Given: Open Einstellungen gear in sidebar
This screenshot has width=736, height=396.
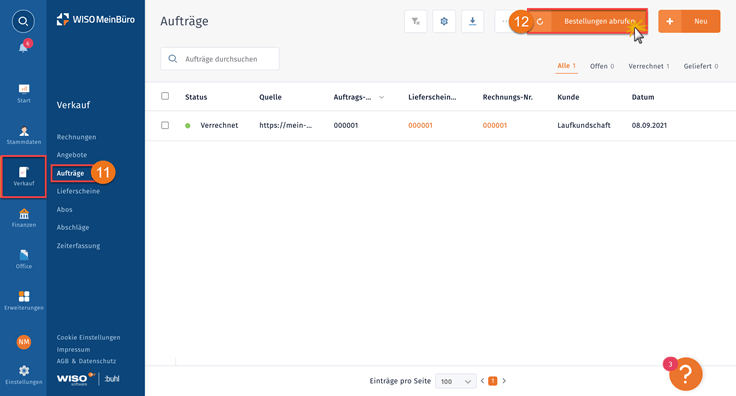Looking at the screenshot, I should [x=23, y=375].
